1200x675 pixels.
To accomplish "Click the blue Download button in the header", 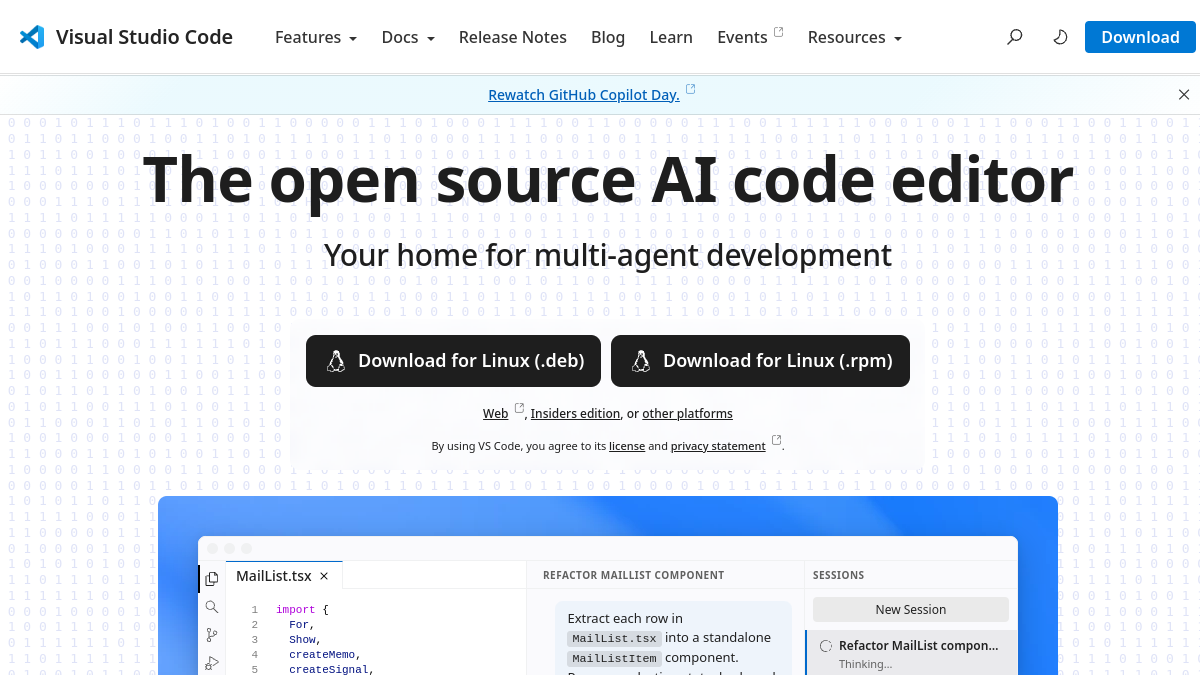I will (1140, 37).
